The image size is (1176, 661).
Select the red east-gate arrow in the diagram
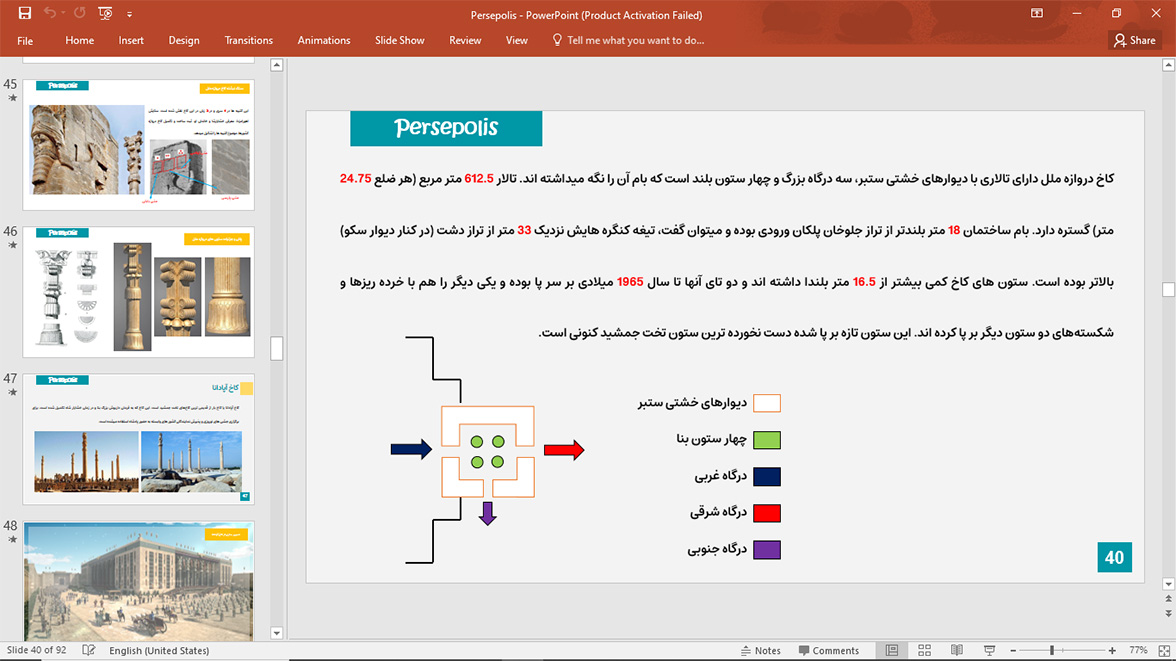coord(564,449)
